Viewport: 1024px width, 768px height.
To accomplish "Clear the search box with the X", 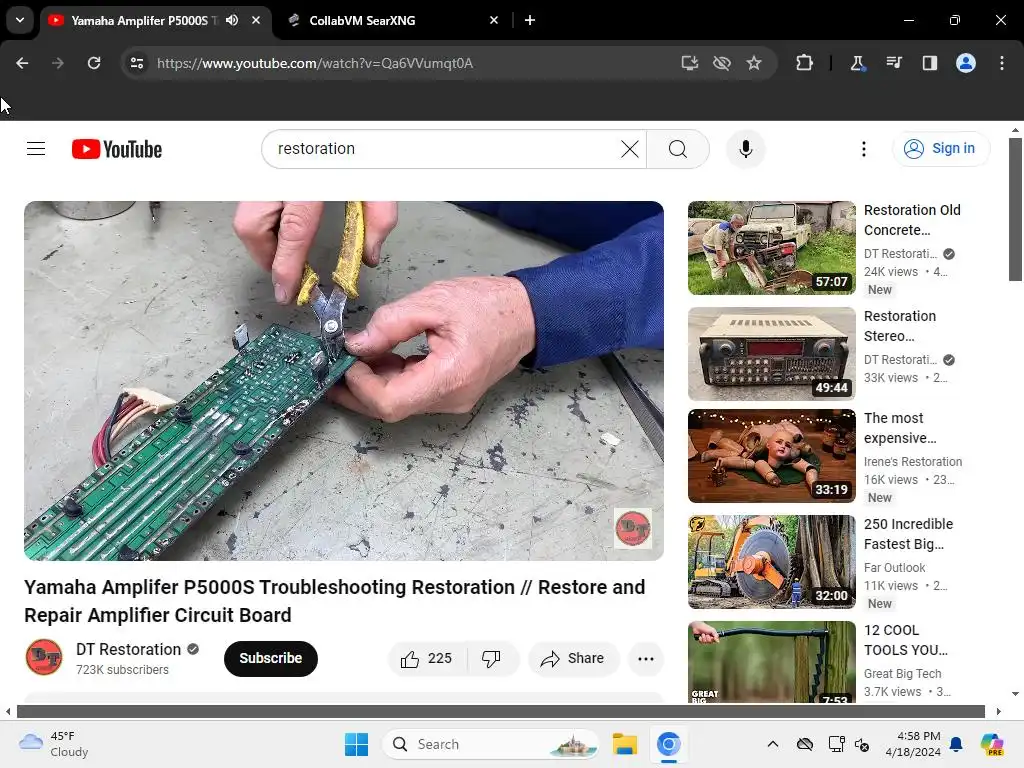I will point(630,149).
